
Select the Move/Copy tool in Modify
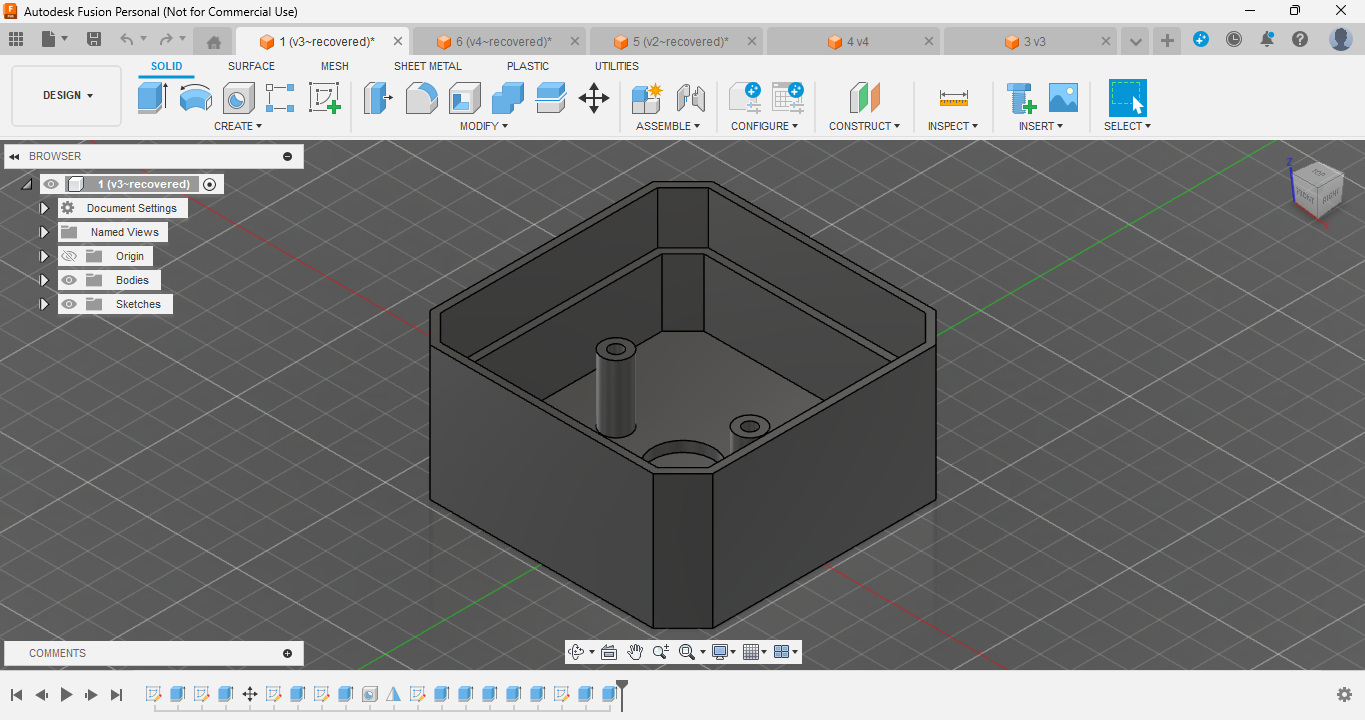click(594, 98)
